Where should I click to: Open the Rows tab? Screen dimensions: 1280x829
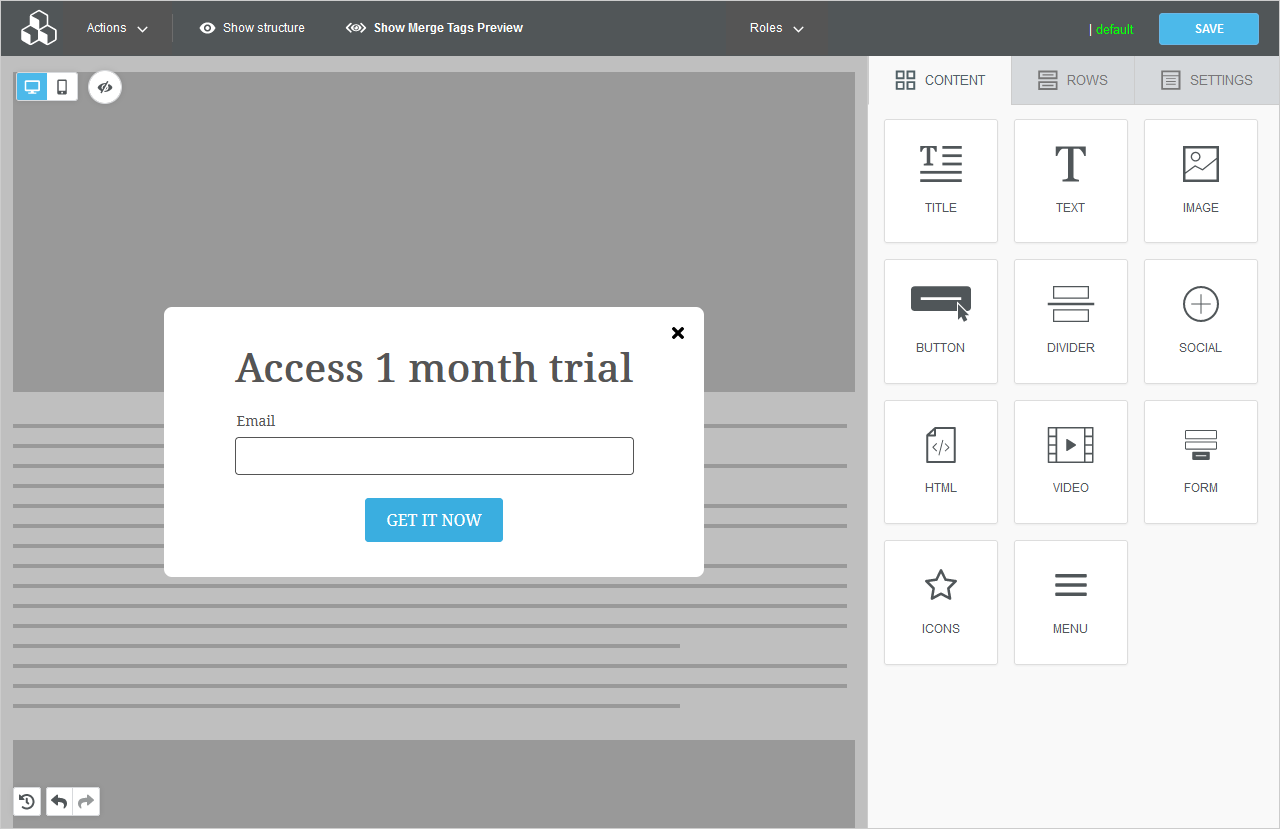coord(1072,80)
